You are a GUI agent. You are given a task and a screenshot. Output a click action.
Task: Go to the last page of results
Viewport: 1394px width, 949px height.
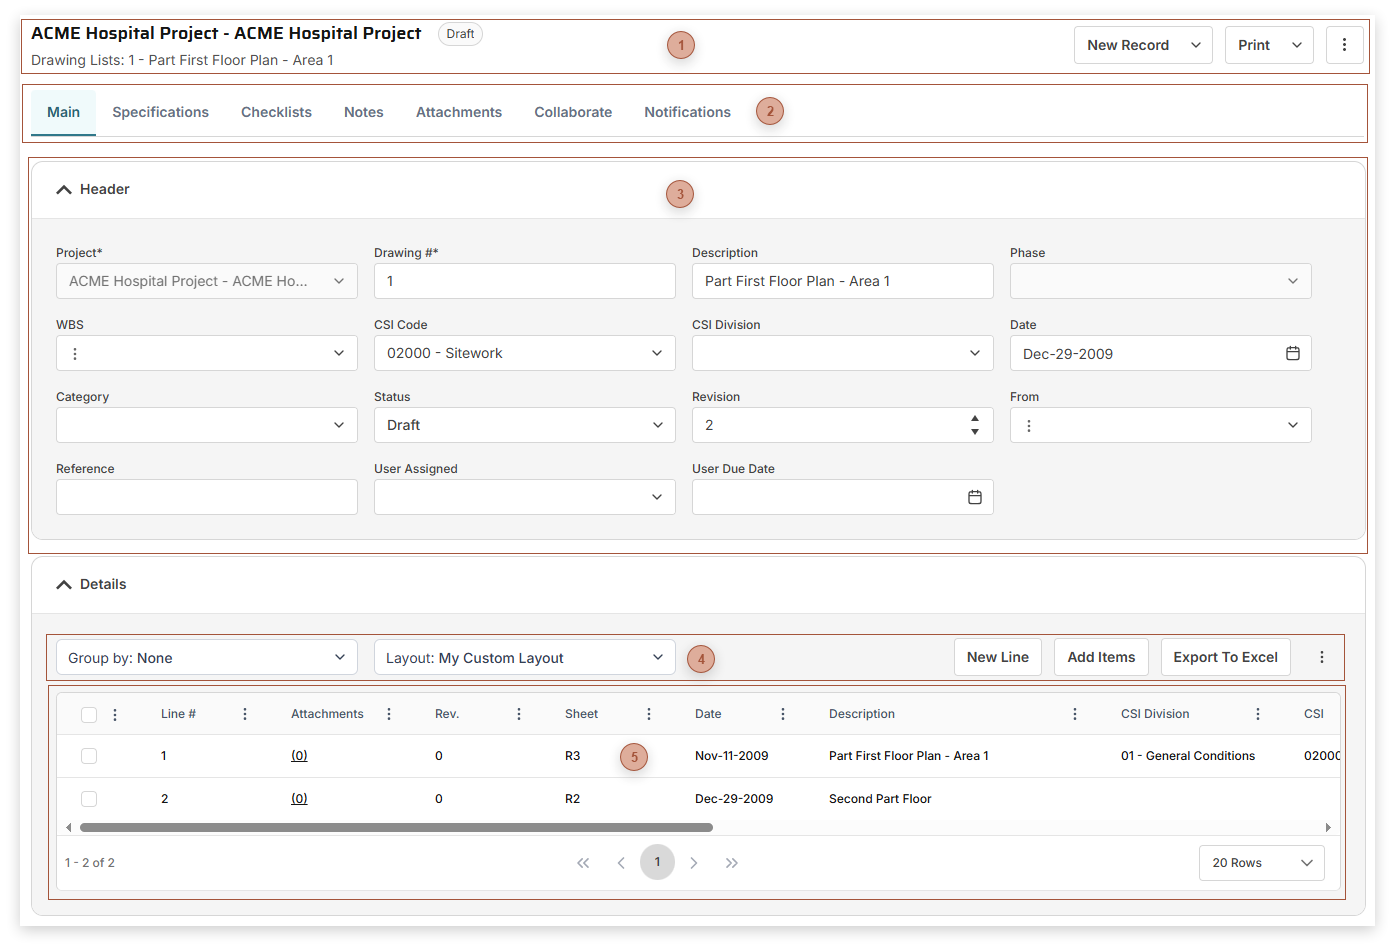tap(731, 863)
